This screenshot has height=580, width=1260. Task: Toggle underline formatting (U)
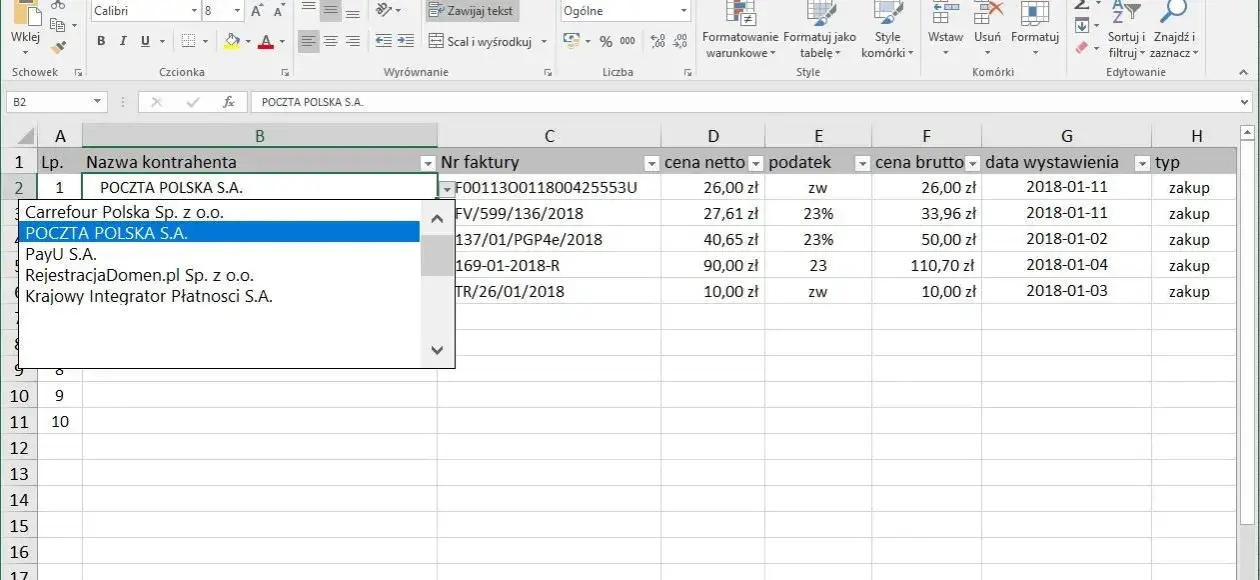[145, 42]
